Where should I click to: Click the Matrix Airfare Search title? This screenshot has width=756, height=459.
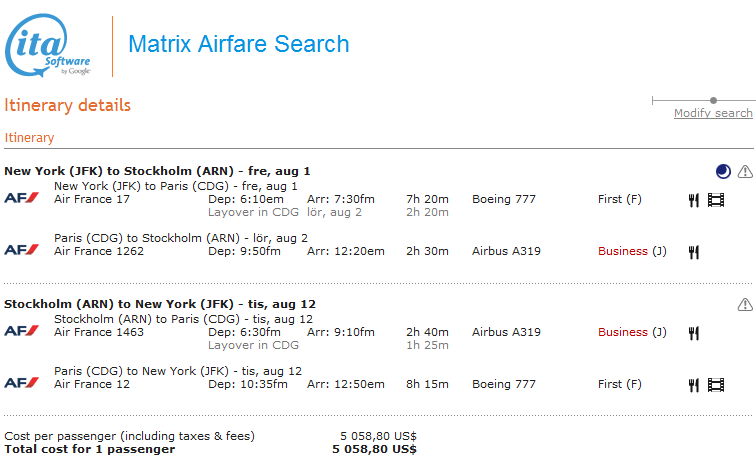(239, 45)
